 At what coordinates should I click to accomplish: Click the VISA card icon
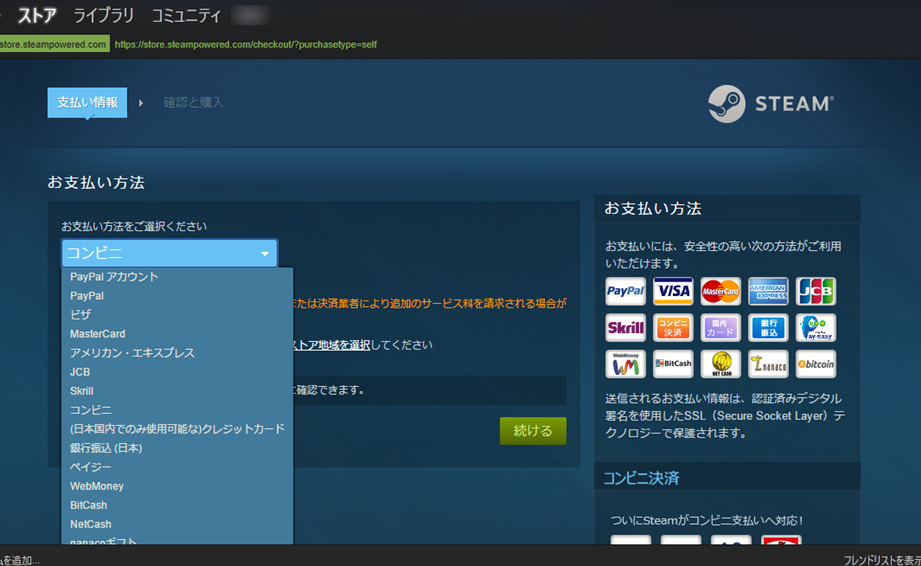[x=673, y=291]
